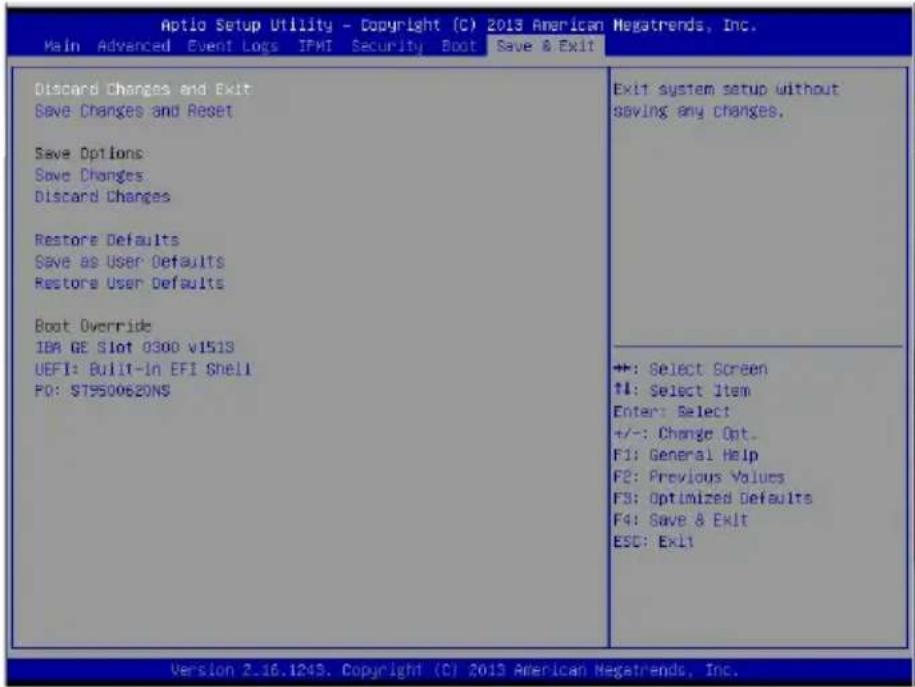This screenshot has height=687, width=915.
Task: Click the 'Enter: Select' key hint
Action: [672, 412]
